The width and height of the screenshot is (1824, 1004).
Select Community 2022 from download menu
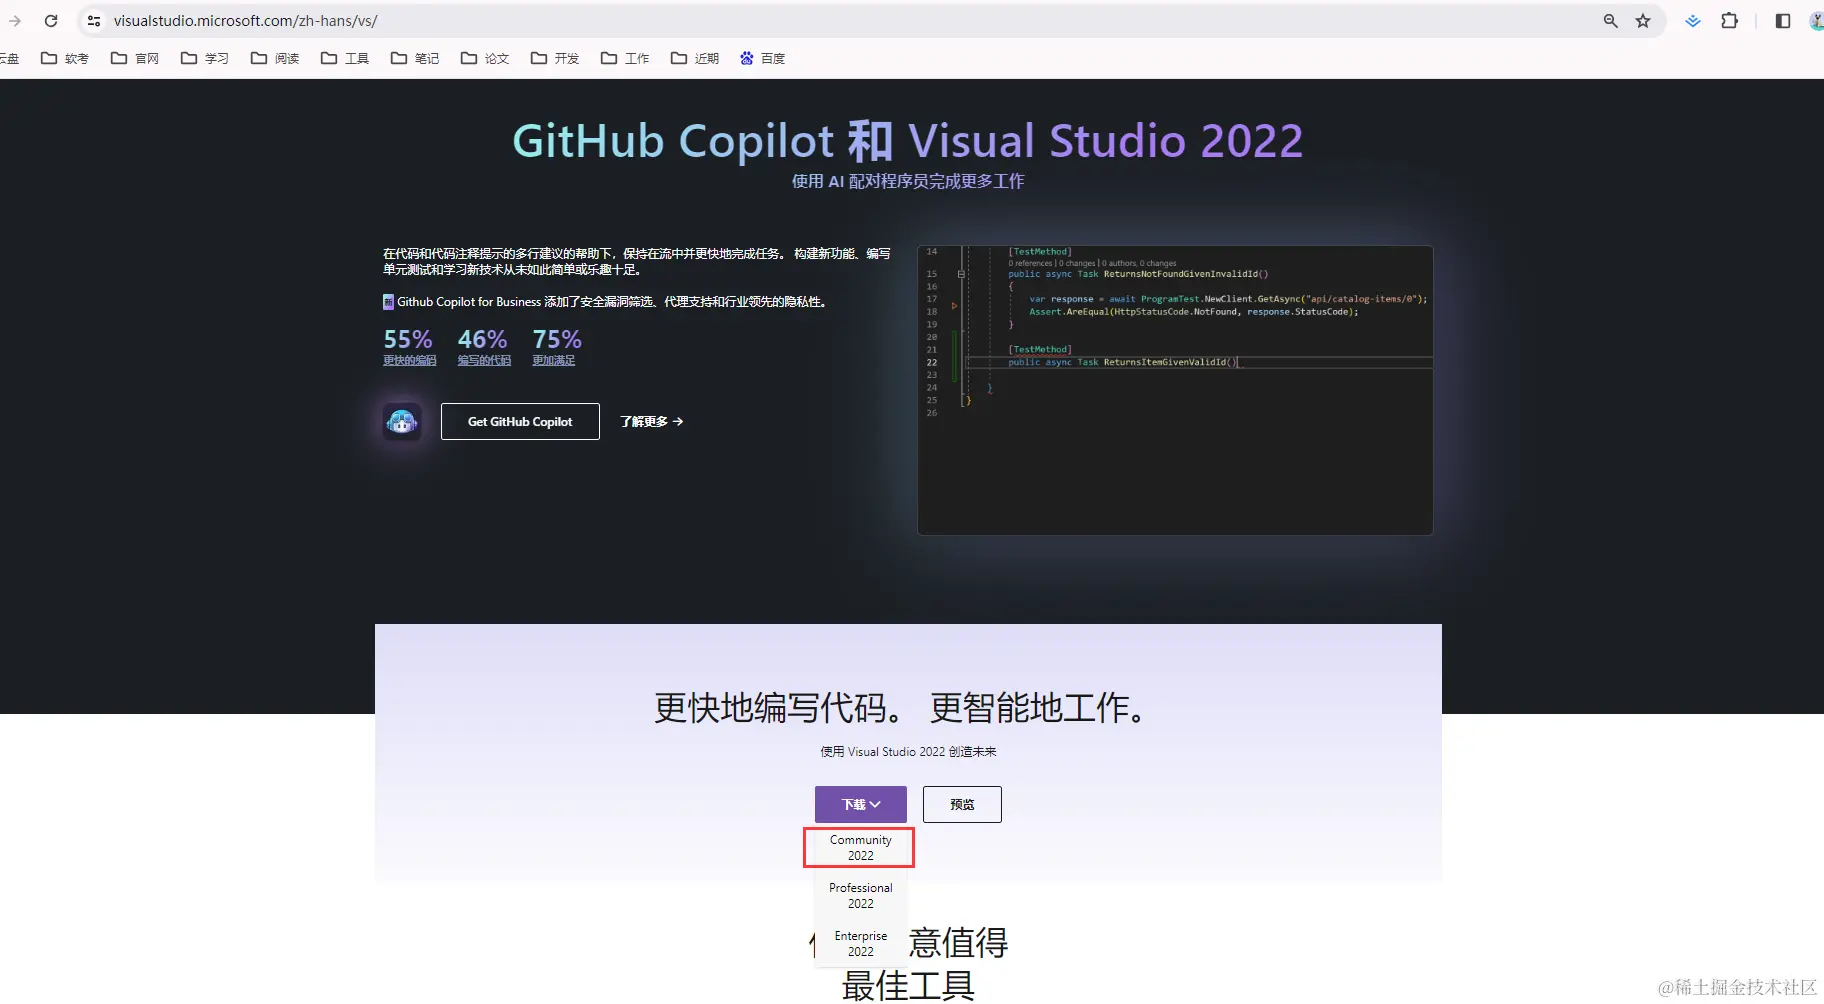click(x=860, y=848)
